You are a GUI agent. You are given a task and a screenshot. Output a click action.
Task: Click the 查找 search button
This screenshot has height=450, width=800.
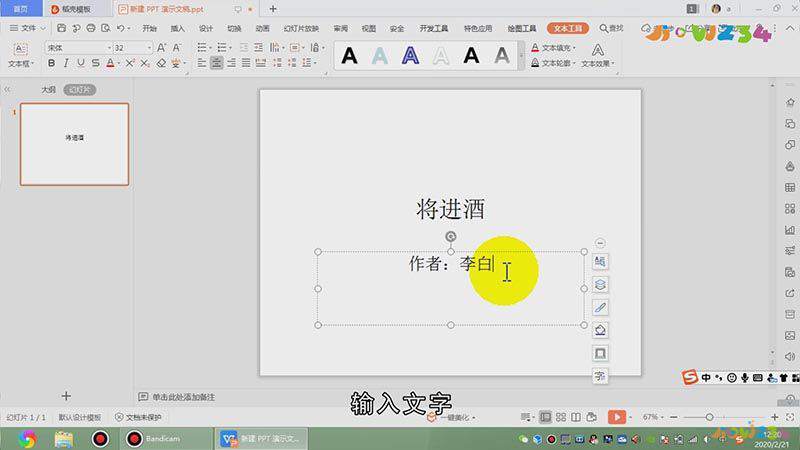click(x=611, y=28)
